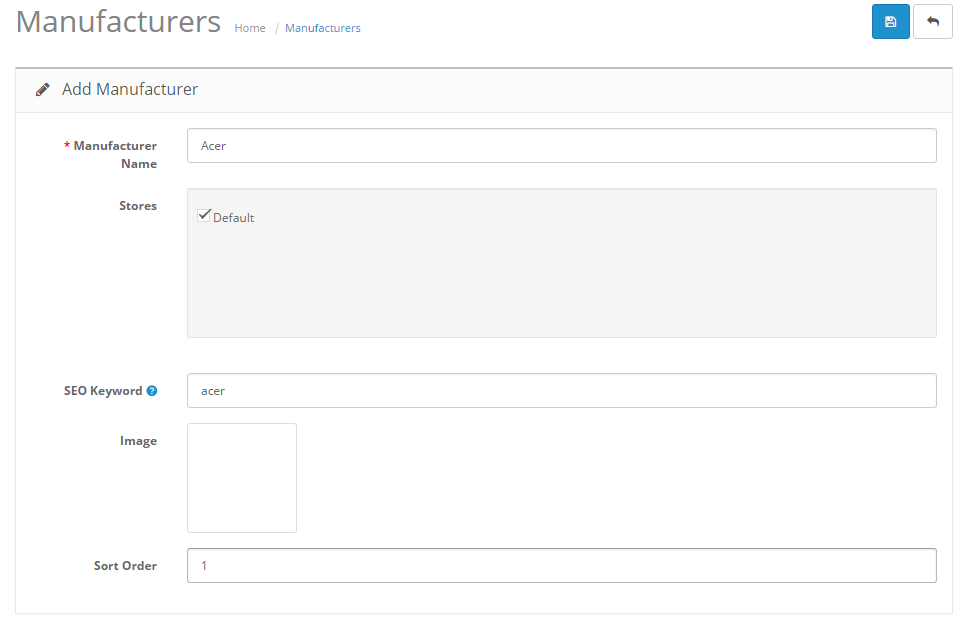This screenshot has height=626, width=966.
Task: Click the Manufacturer Name field label
Action: (114, 154)
